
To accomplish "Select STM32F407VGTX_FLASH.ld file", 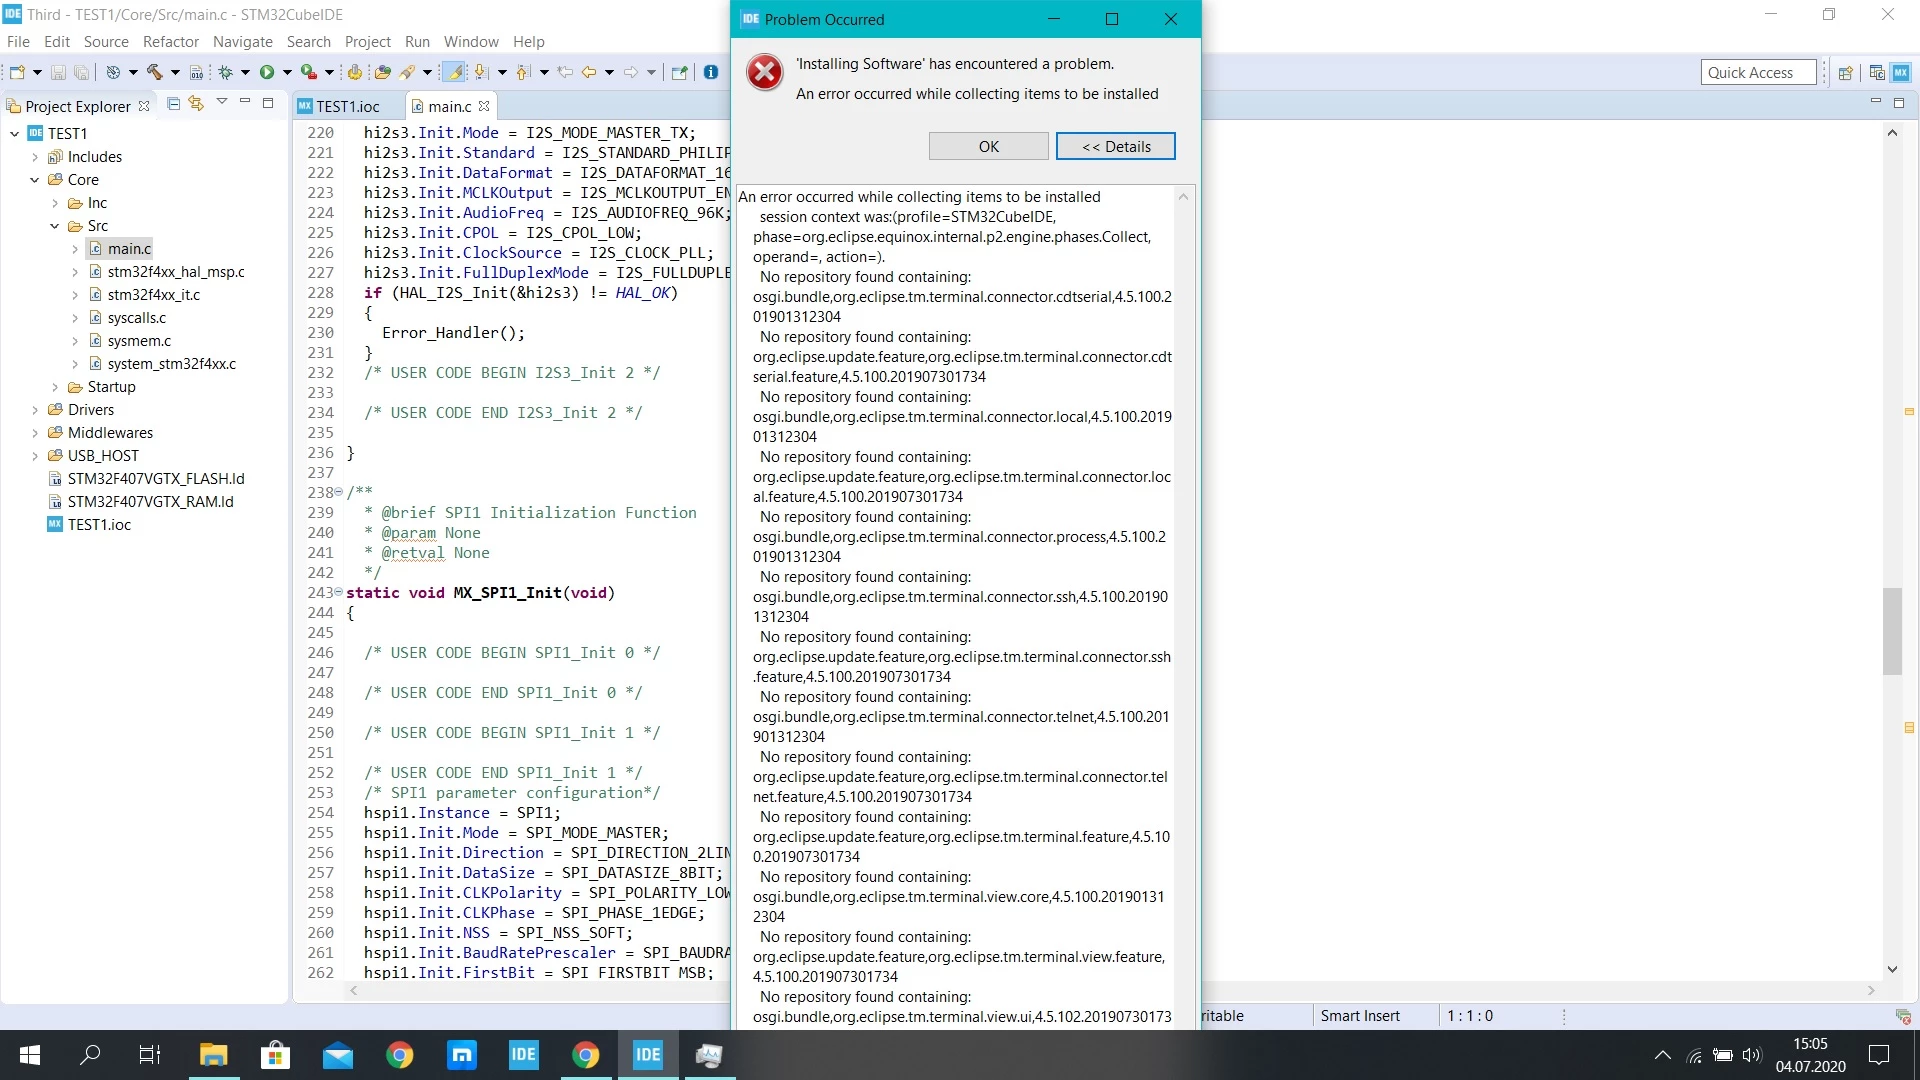I will tap(156, 479).
